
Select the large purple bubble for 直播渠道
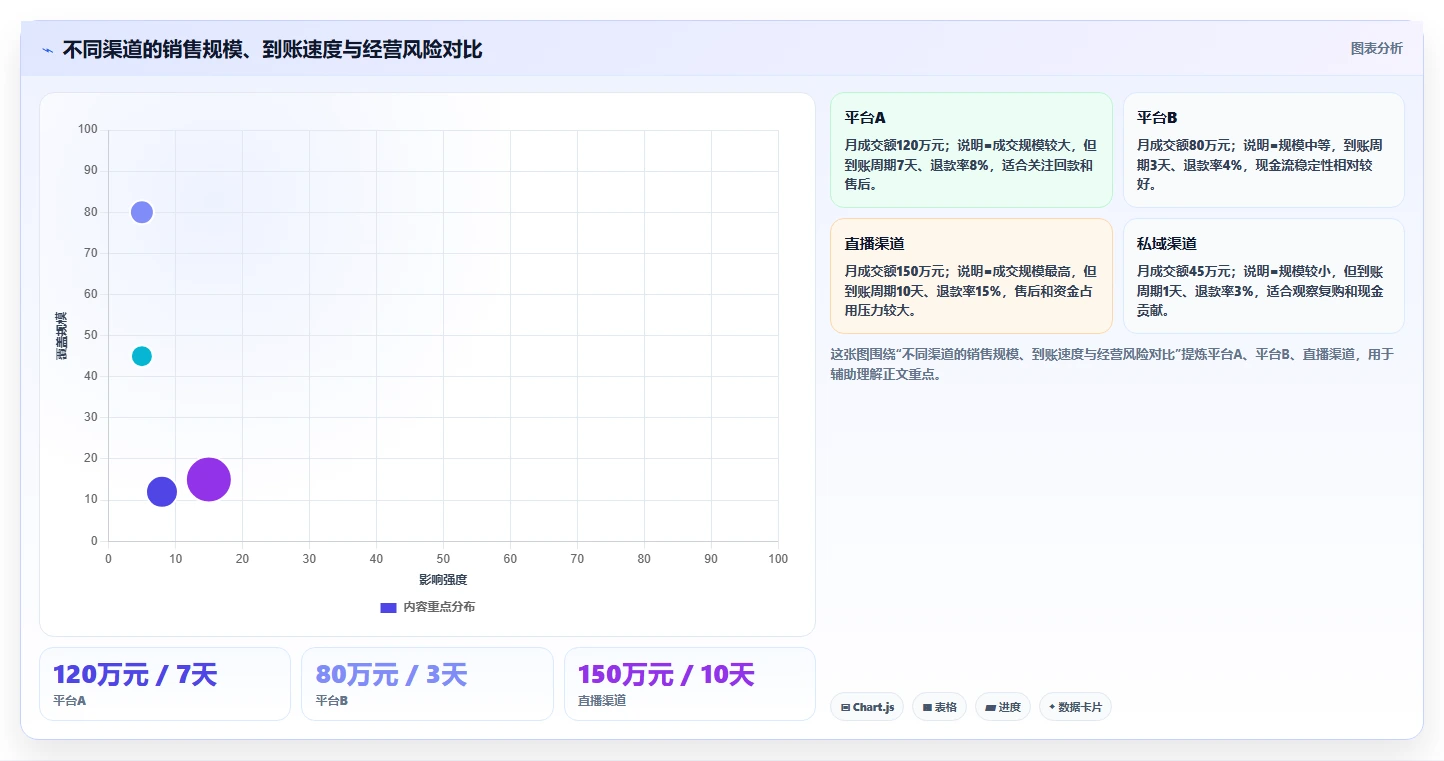point(209,479)
